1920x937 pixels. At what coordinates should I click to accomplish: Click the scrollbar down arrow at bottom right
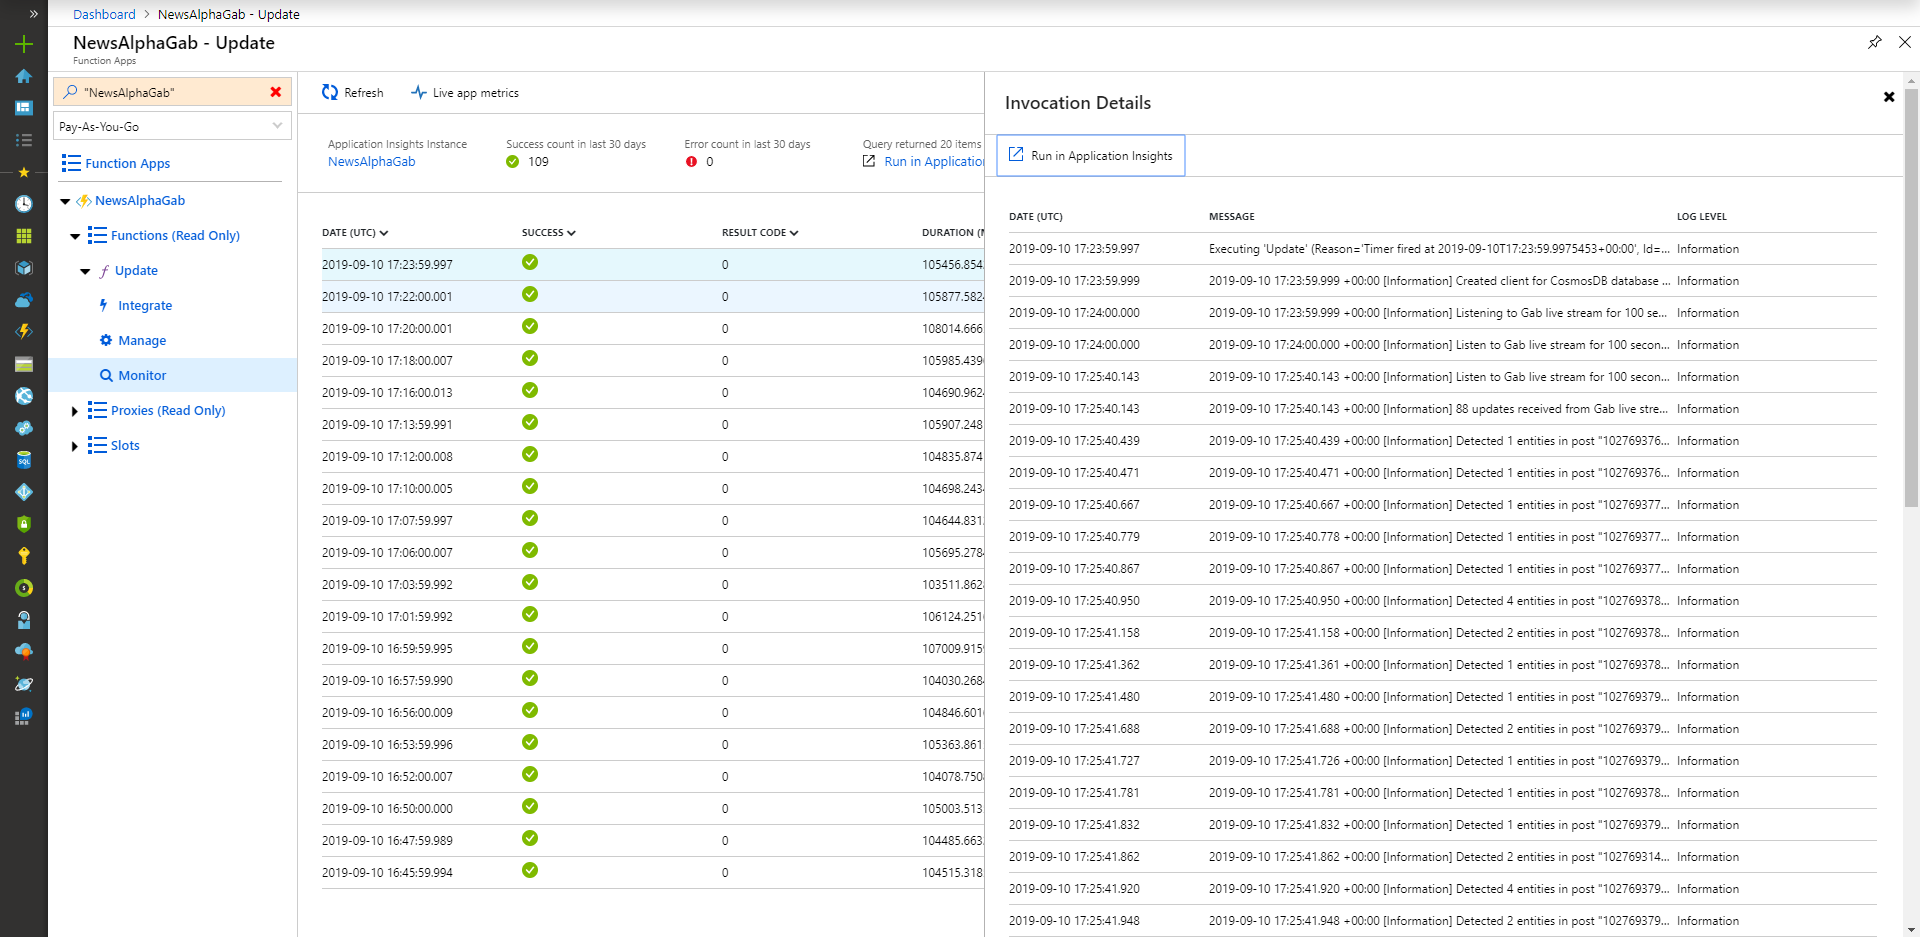point(1911,929)
